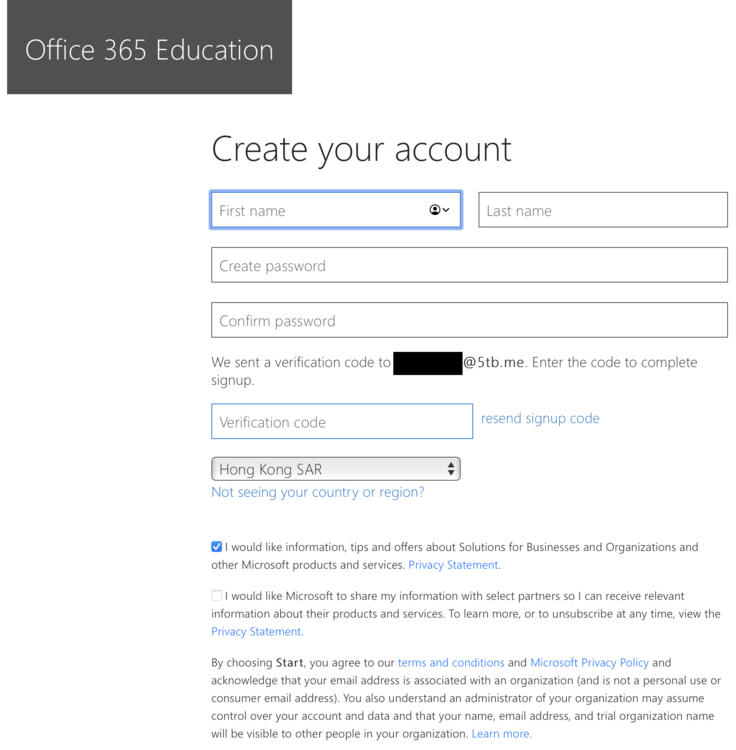This screenshot has width=736, height=750.
Task: Click the resend signup code link
Action: pyautogui.click(x=540, y=418)
